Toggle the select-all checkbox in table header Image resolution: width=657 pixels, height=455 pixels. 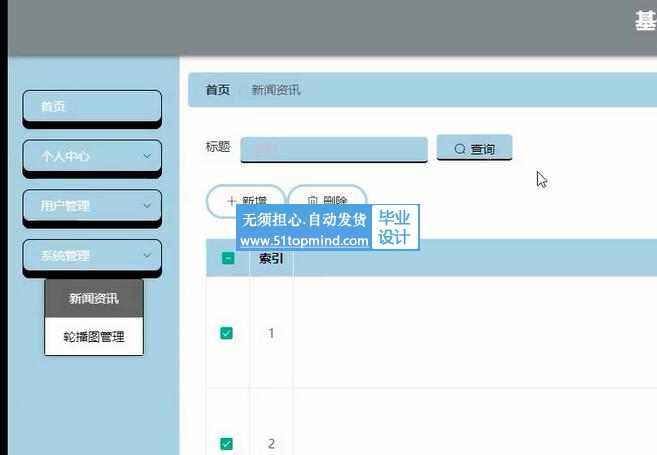[x=228, y=258]
